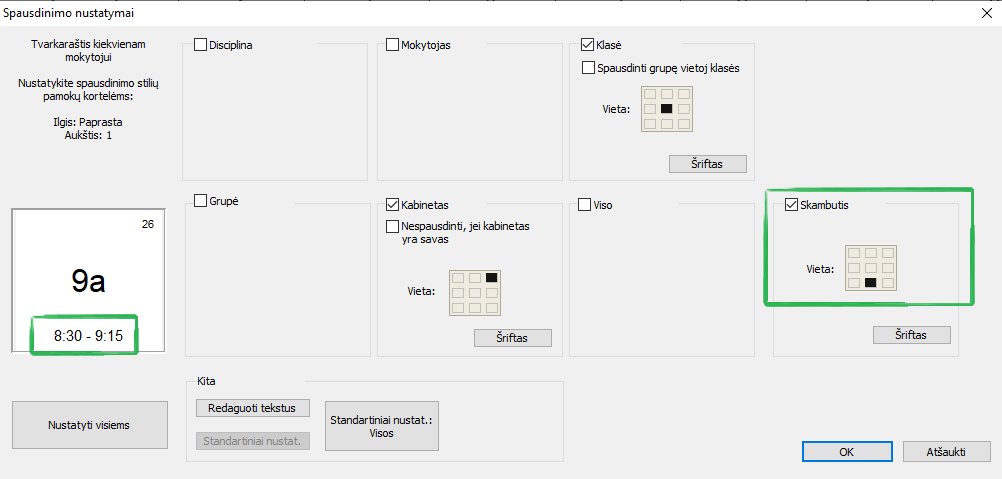This screenshot has height=479, width=1002.
Task: Tick Spausdinti grupę vietoj klasės
Action: pyautogui.click(x=589, y=67)
